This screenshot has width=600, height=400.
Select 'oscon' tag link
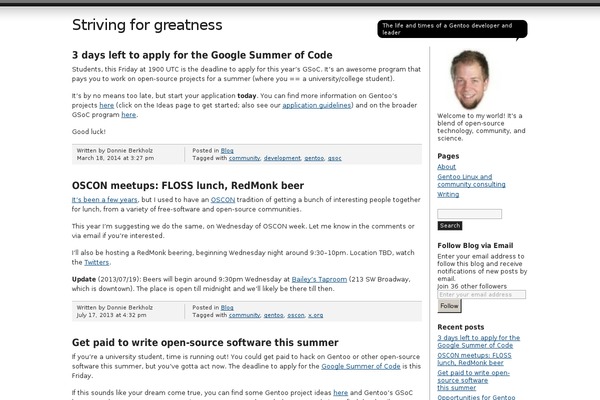coord(296,315)
